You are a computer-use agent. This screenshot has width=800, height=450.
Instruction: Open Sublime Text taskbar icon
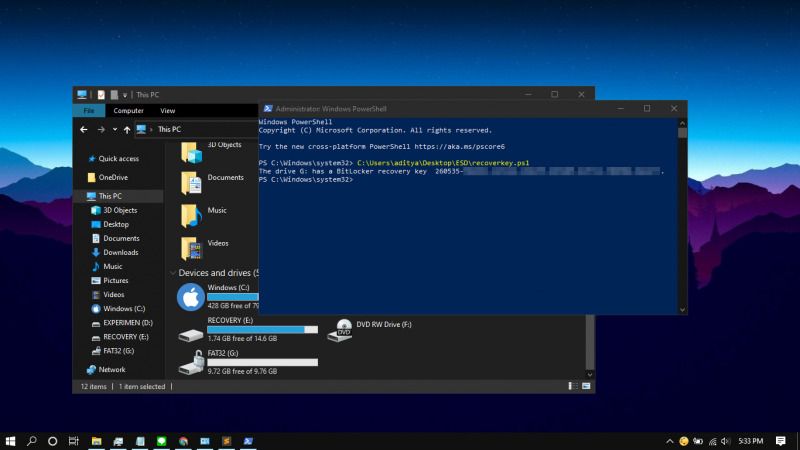pyautogui.click(x=227, y=441)
